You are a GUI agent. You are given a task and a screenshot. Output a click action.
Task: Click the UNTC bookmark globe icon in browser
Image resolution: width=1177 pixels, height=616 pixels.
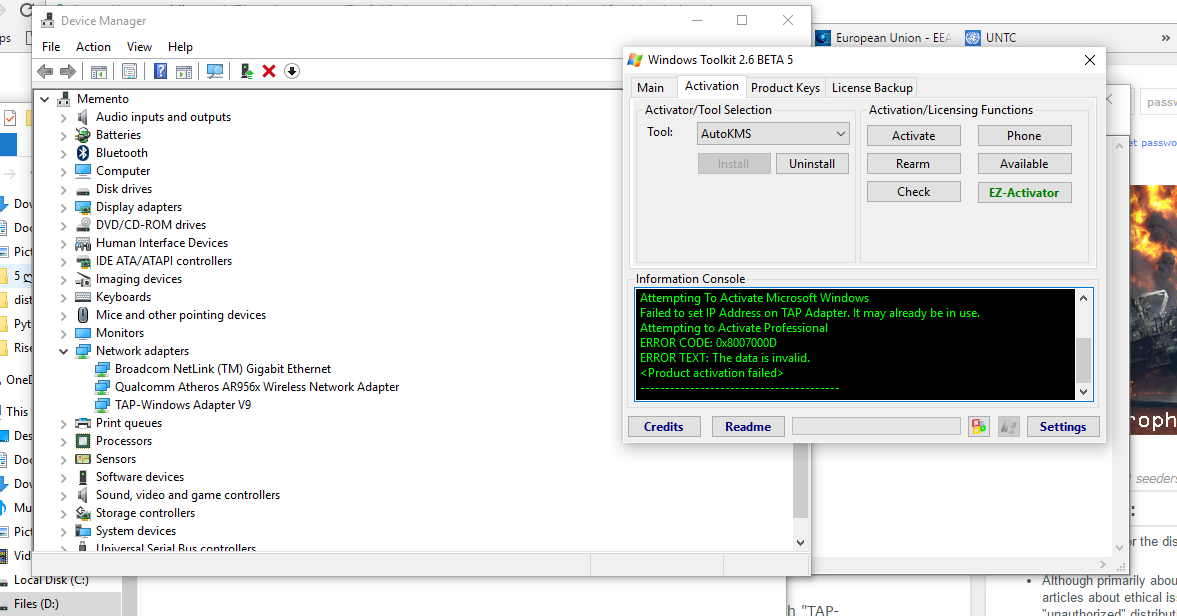973,38
